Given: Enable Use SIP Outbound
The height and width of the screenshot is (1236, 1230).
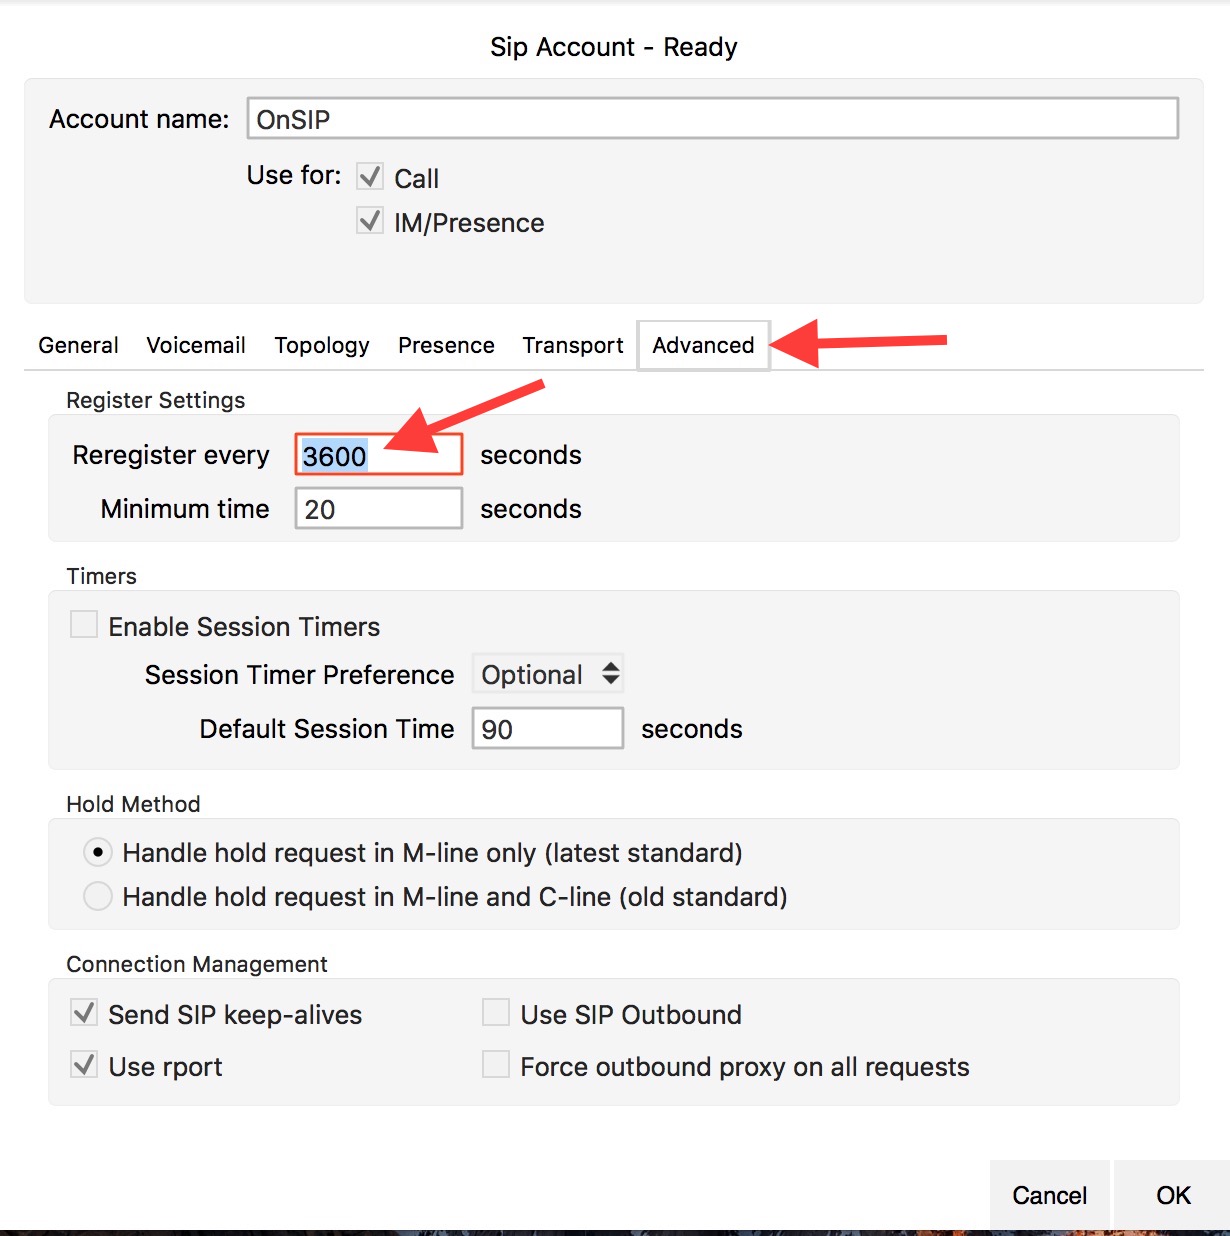Looking at the screenshot, I should [x=496, y=1012].
